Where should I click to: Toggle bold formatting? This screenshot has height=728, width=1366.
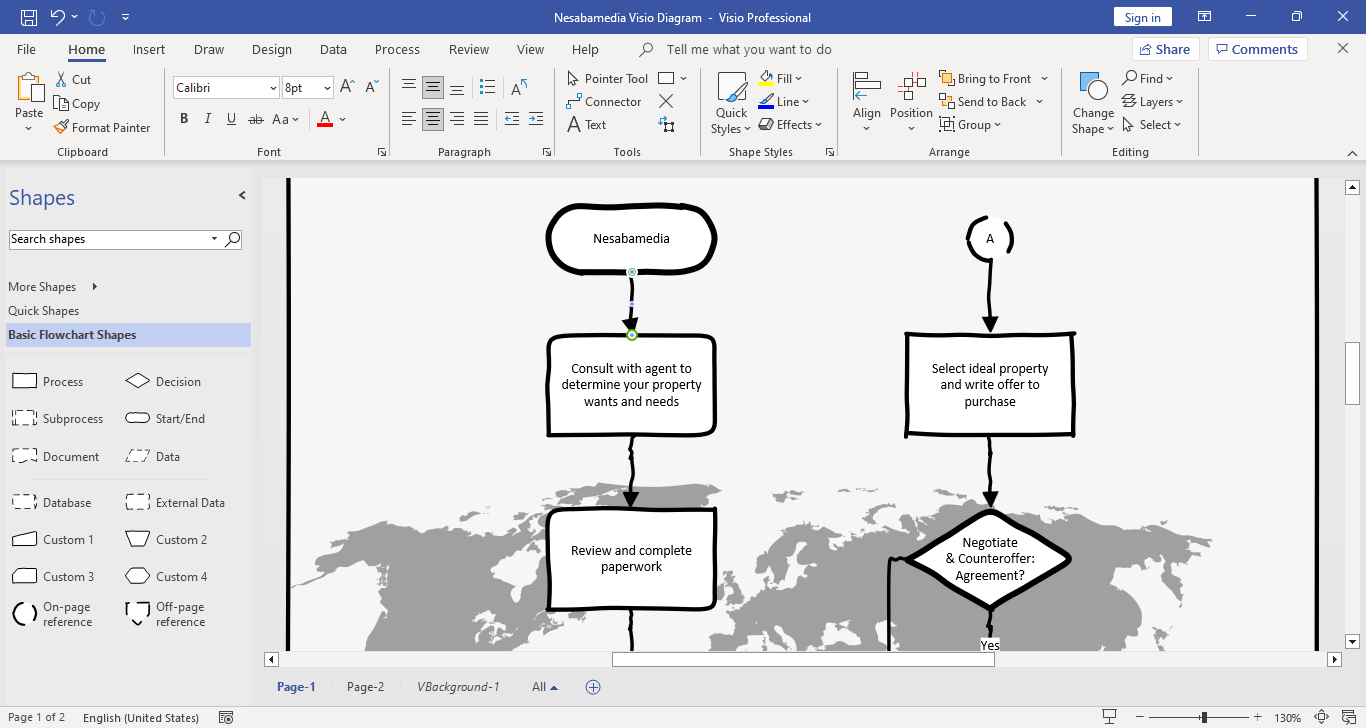tap(184, 119)
